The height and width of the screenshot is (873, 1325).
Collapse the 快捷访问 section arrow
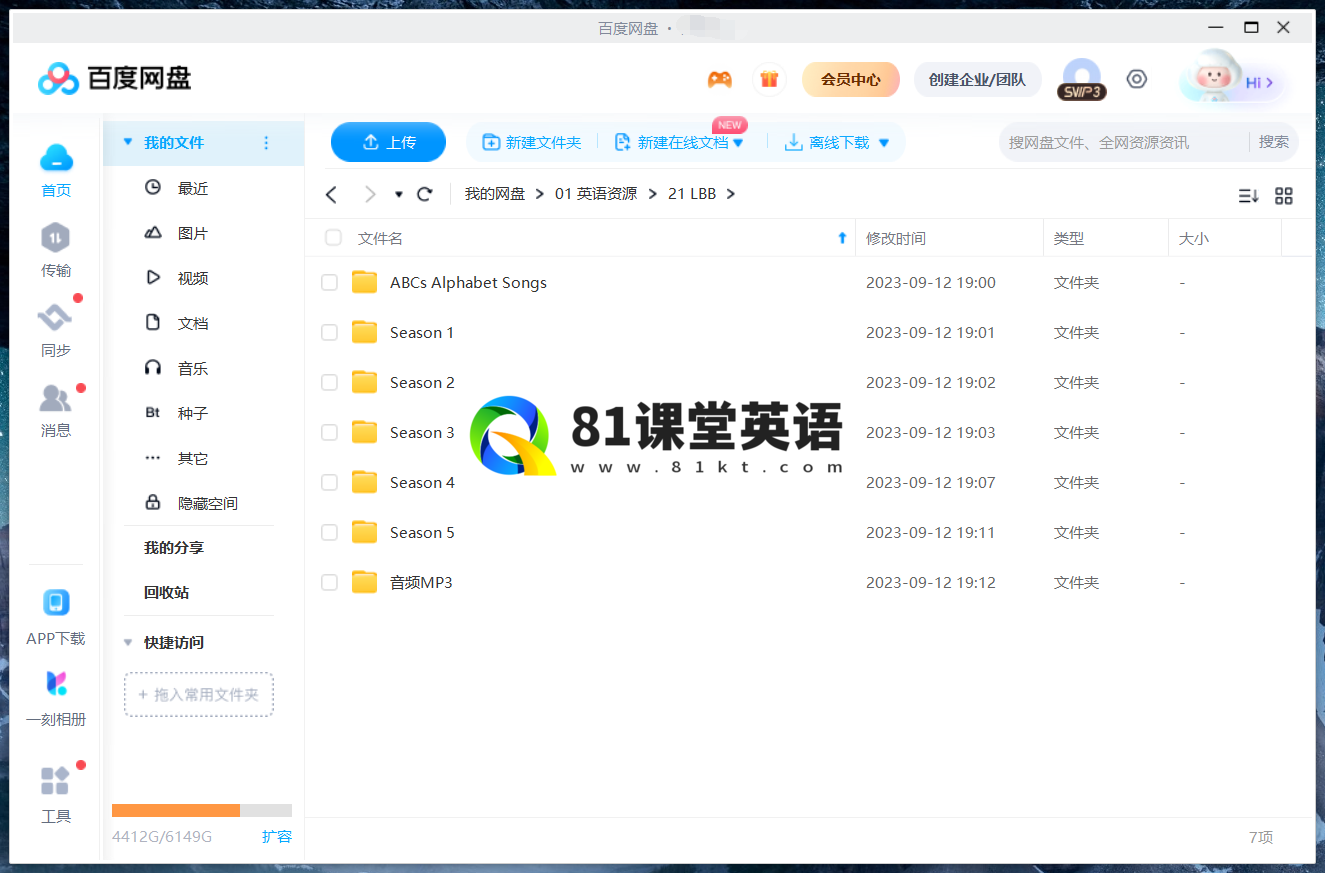click(127, 642)
